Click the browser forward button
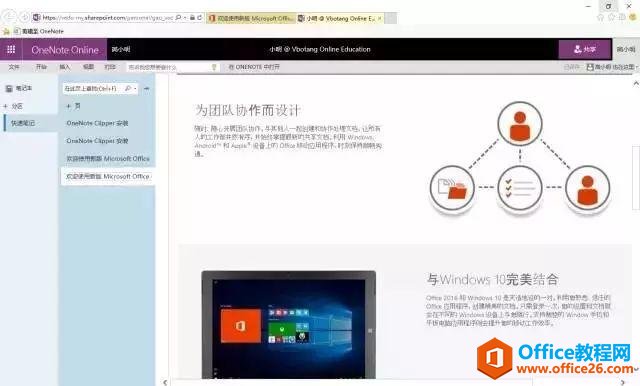640x386 pixels. coord(24,17)
